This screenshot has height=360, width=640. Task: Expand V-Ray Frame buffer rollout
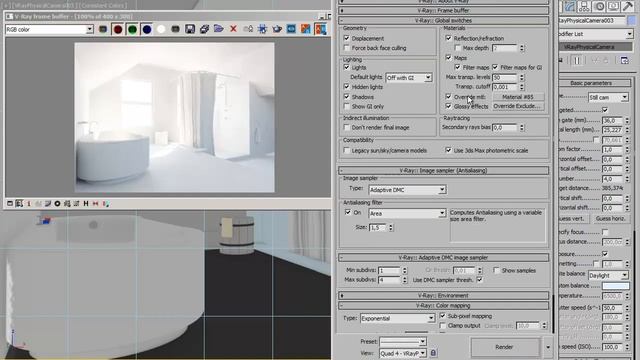[x=444, y=10]
